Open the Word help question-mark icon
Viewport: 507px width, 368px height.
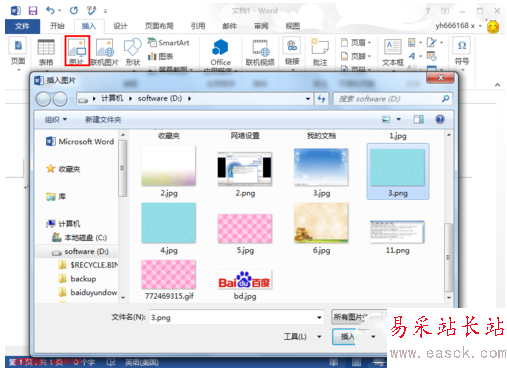click(428, 11)
